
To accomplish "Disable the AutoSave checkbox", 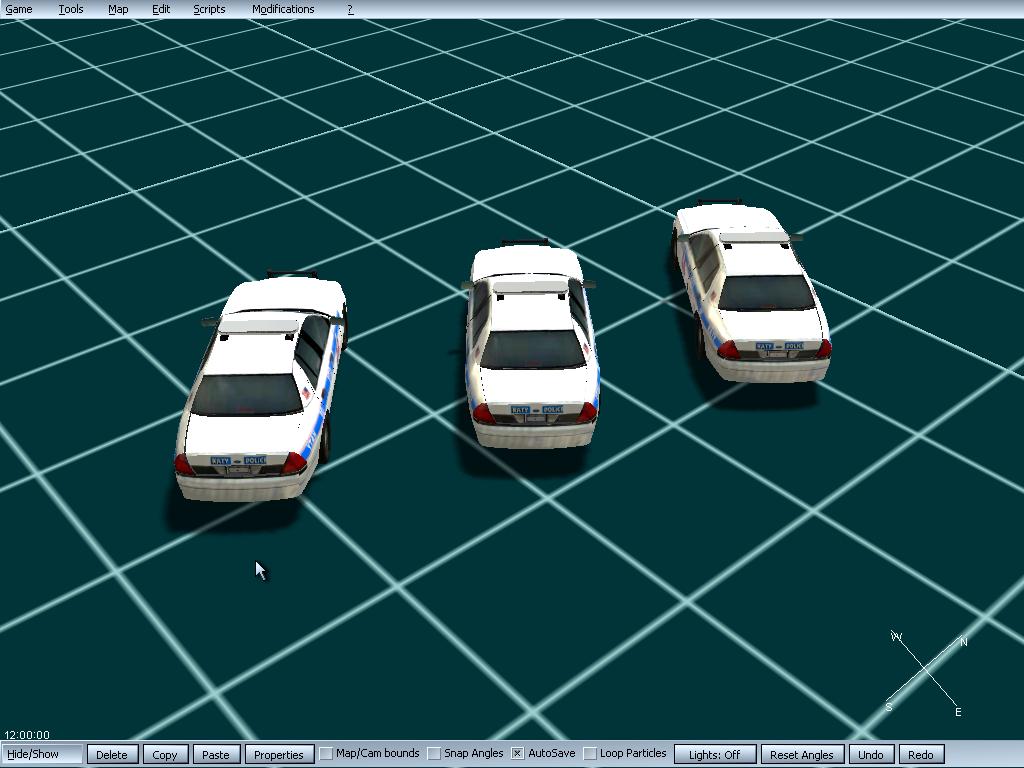I will coord(517,754).
